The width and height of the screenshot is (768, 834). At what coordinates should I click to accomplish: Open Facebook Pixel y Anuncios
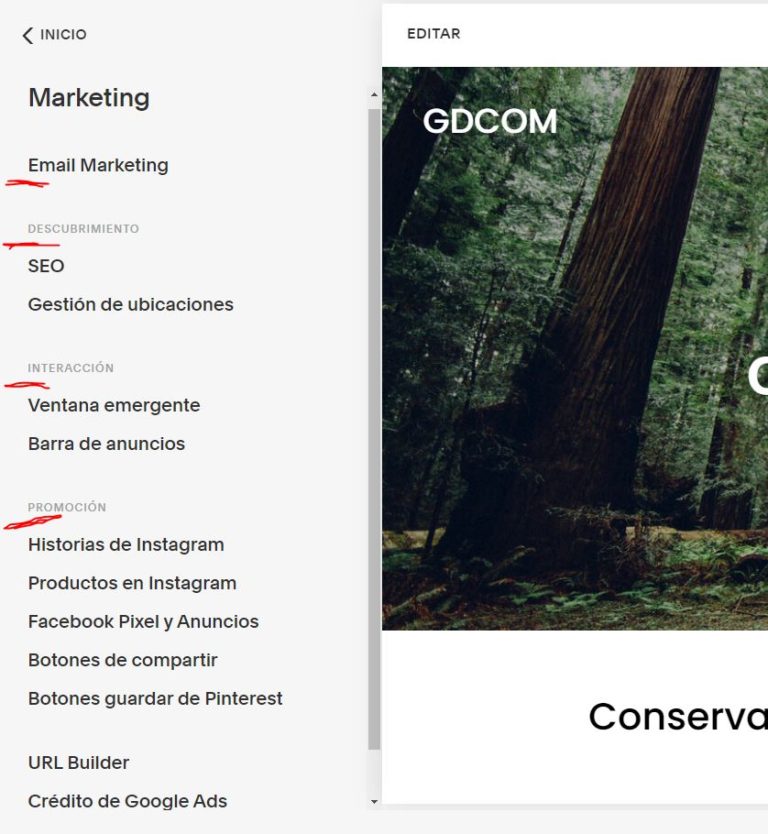tap(144, 622)
